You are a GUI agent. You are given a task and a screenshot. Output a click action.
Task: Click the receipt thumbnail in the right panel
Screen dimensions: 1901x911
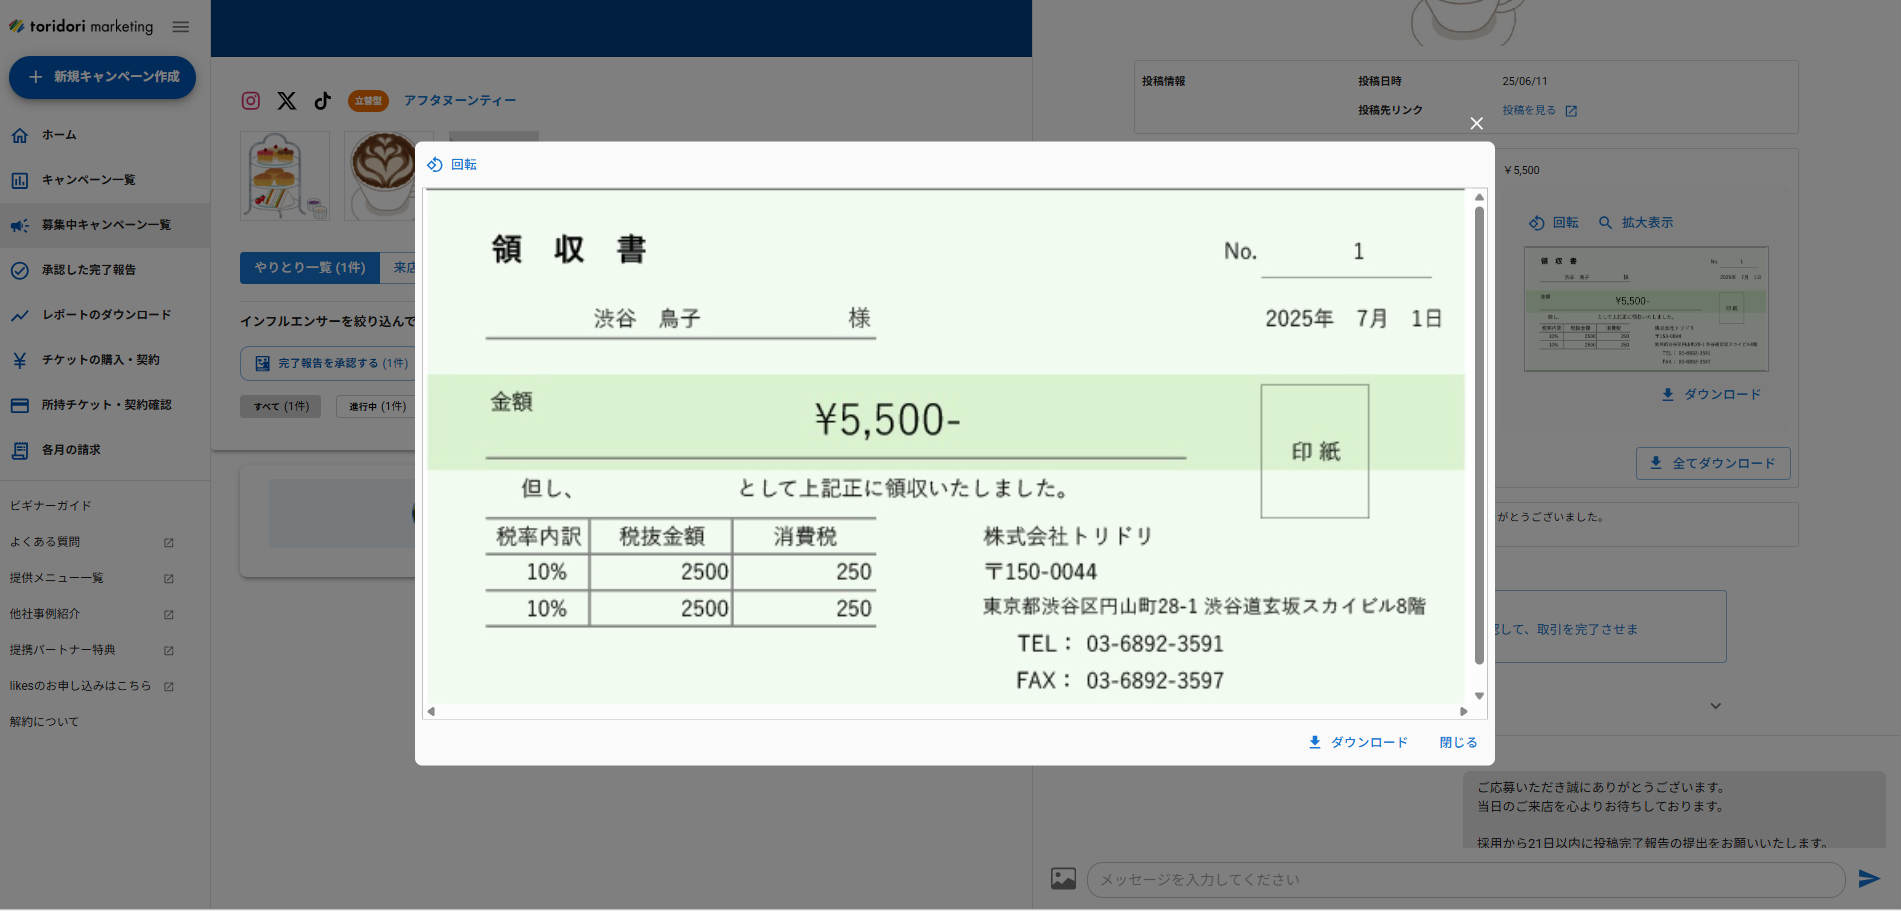click(x=1646, y=310)
